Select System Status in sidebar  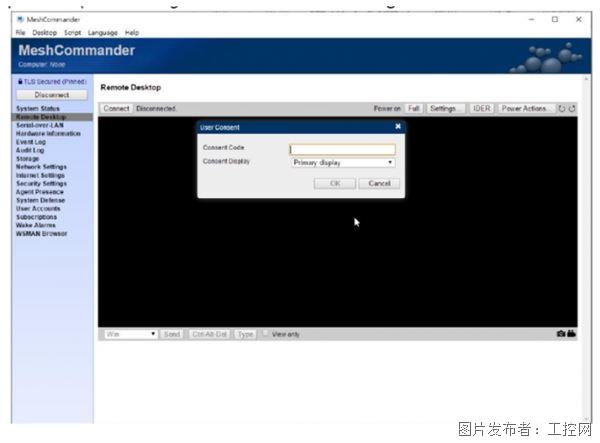[x=38, y=109]
